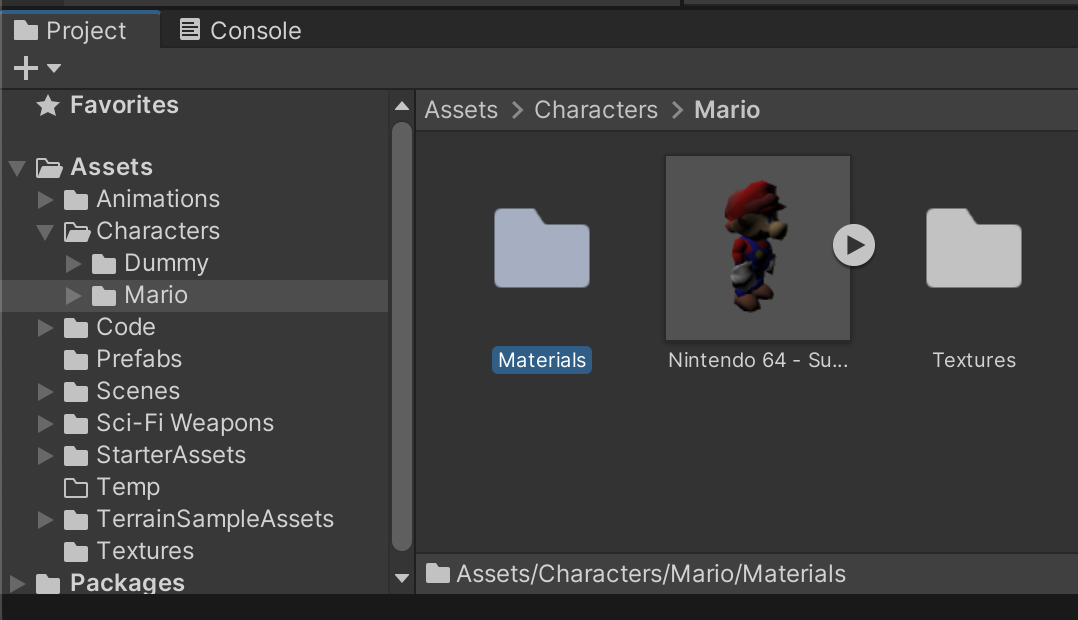
Task: Collapse the Characters folder tree arrow
Action: (45, 232)
